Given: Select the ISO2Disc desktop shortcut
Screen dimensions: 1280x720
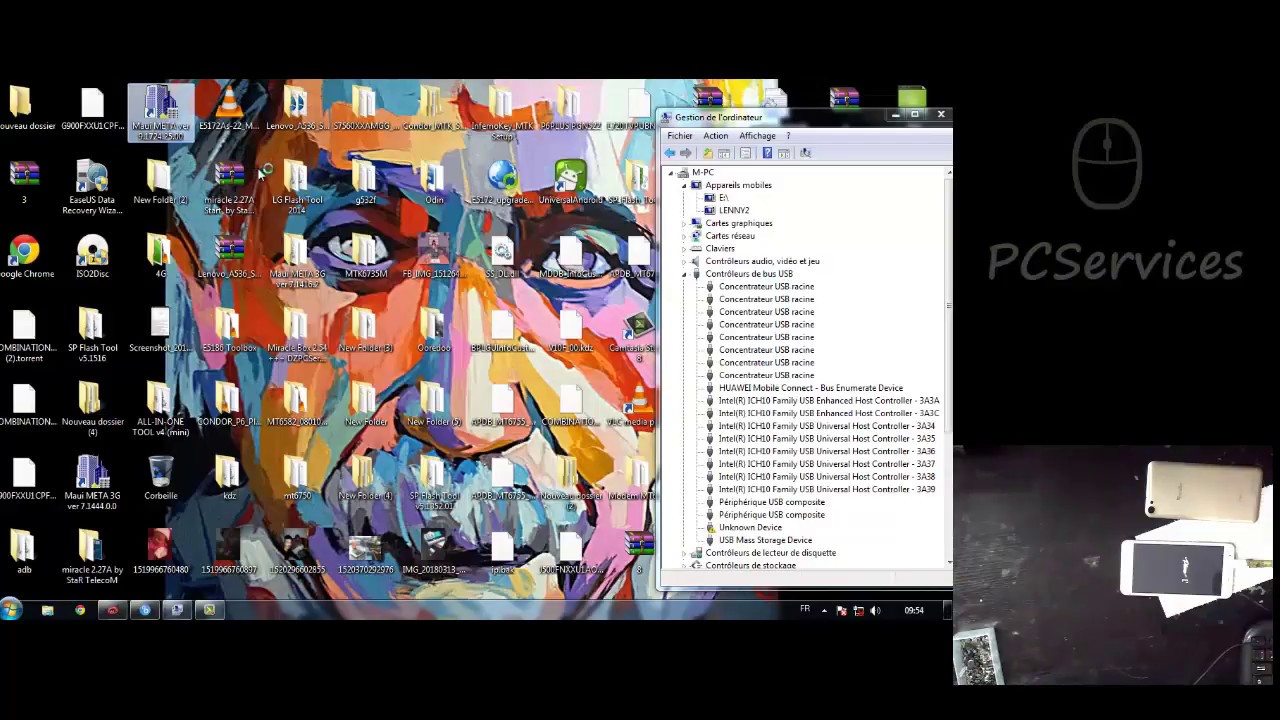Looking at the screenshot, I should pos(92,257).
